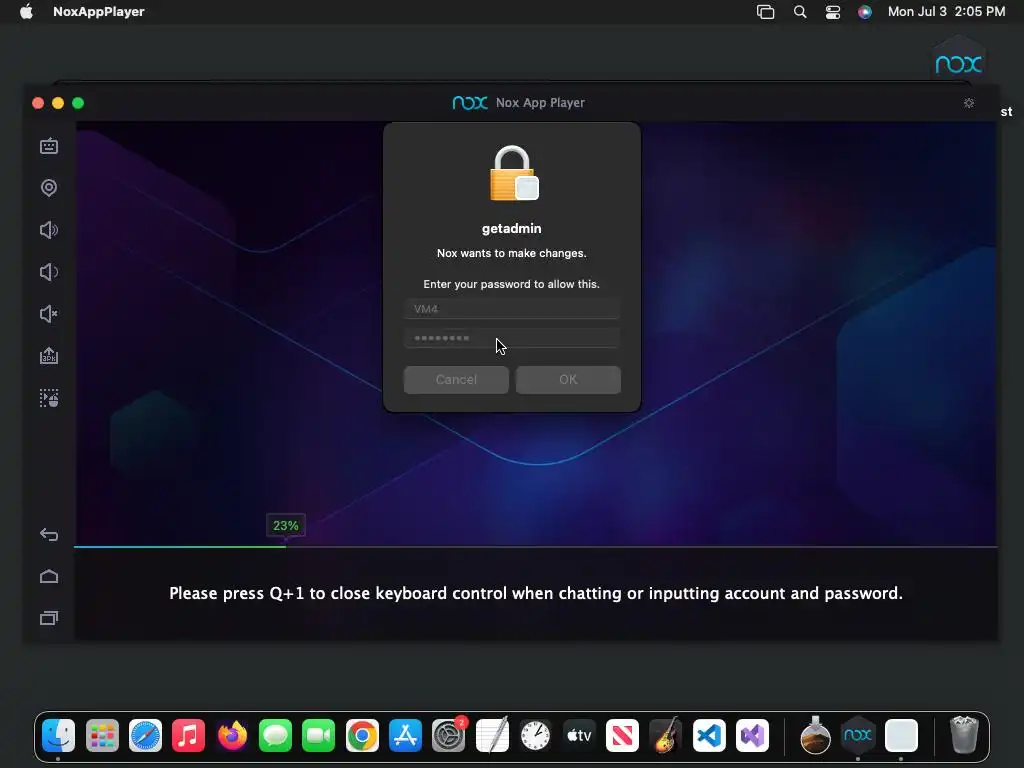Screen dimensions: 1024x768
Task: Turn volume up in Nox sidebar
Action: [x=49, y=230]
